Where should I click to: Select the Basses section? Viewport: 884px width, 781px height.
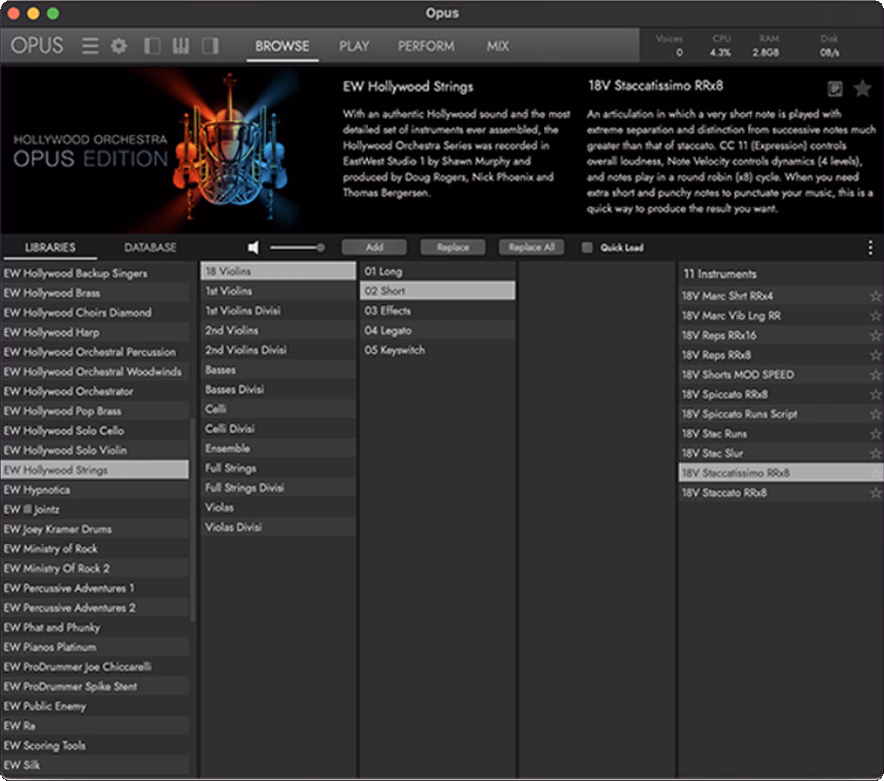(x=279, y=370)
